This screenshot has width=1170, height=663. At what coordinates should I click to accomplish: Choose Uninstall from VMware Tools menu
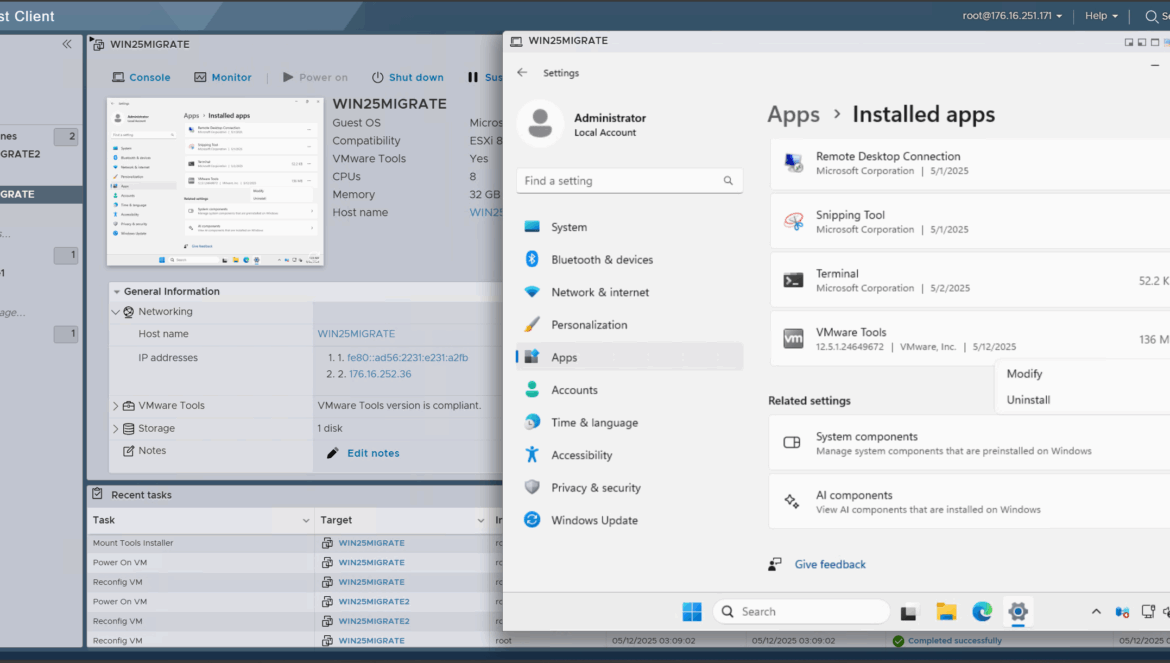(x=1027, y=400)
